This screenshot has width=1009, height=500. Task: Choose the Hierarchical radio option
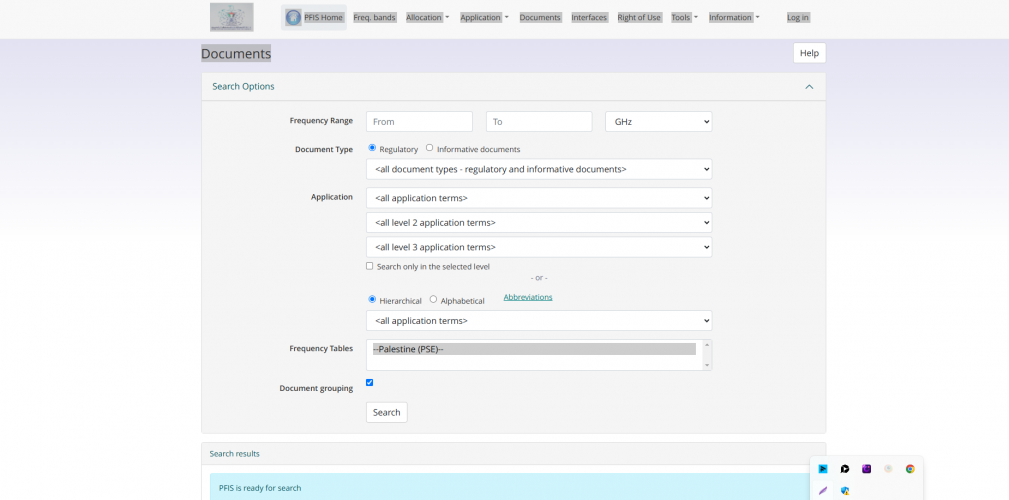pyautogui.click(x=372, y=299)
